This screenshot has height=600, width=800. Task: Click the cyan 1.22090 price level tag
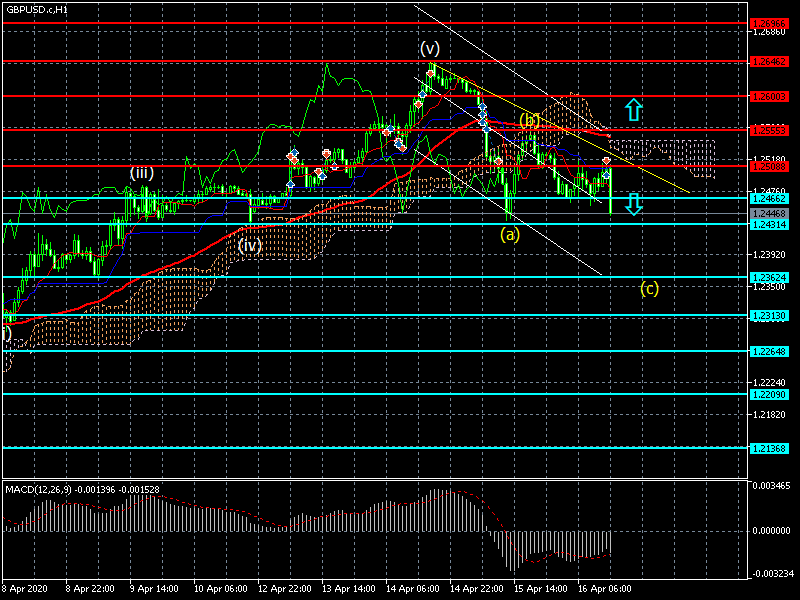pyautogui.click(x=769, y=394)
